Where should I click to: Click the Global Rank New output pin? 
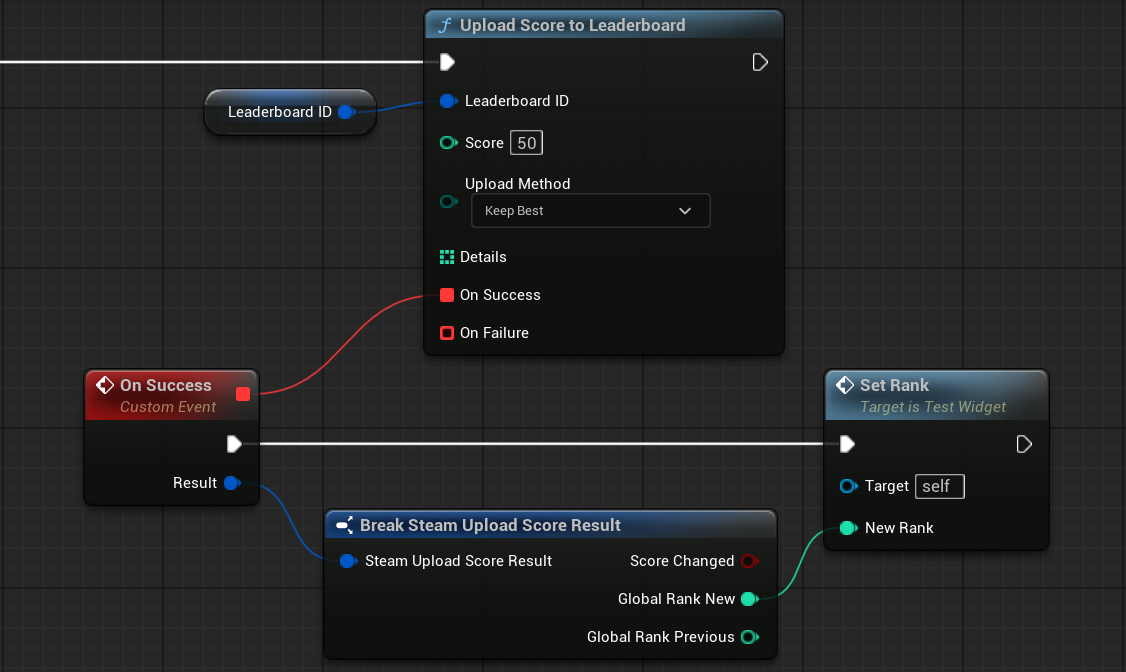(x=748, y=599)
